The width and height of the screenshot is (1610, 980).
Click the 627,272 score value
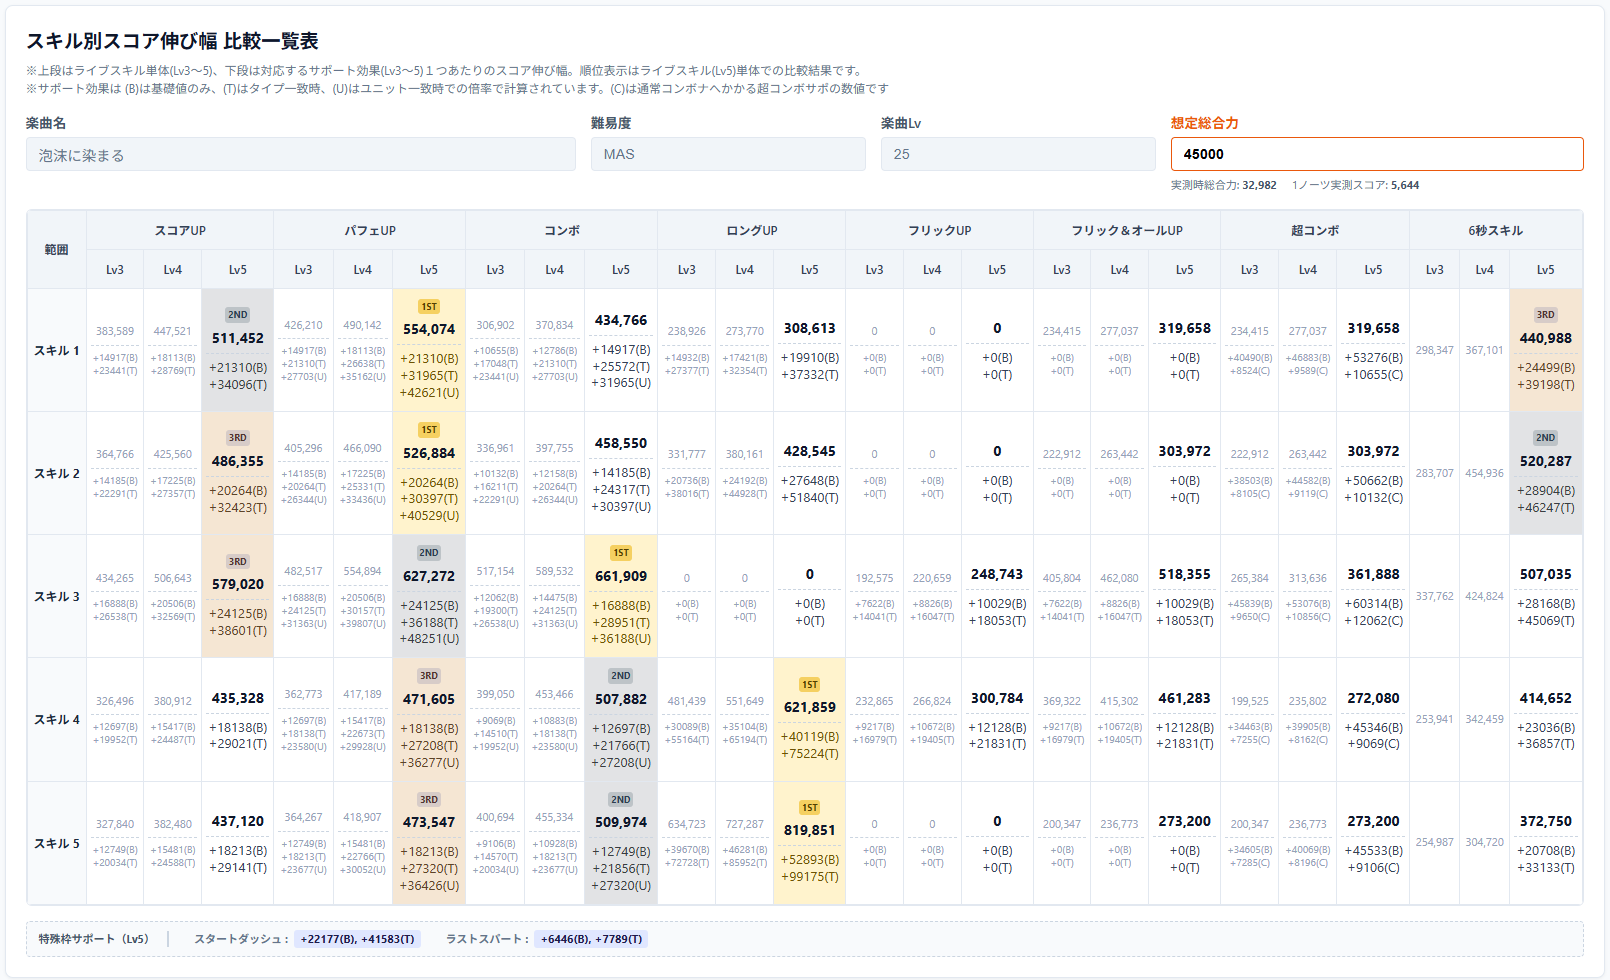pyautogui.click(x=429, y=576)
